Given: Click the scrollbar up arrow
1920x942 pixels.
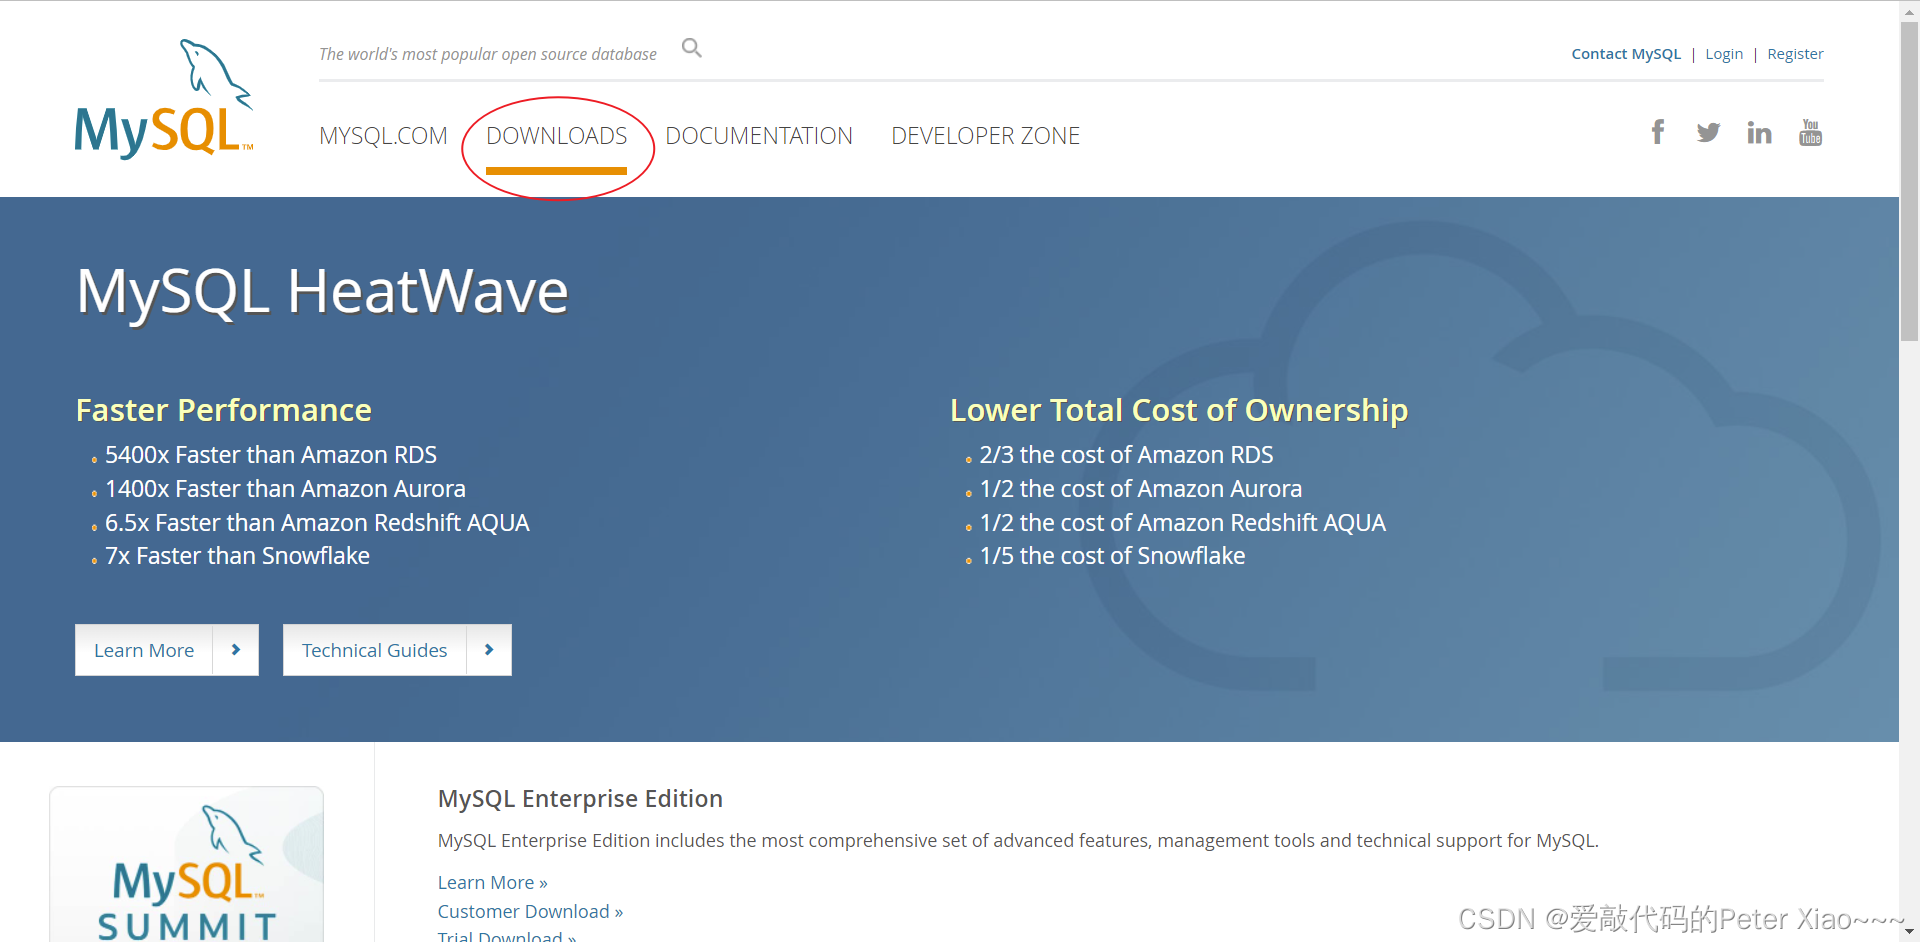Looking at the screenshot, I should point(1908,10).
